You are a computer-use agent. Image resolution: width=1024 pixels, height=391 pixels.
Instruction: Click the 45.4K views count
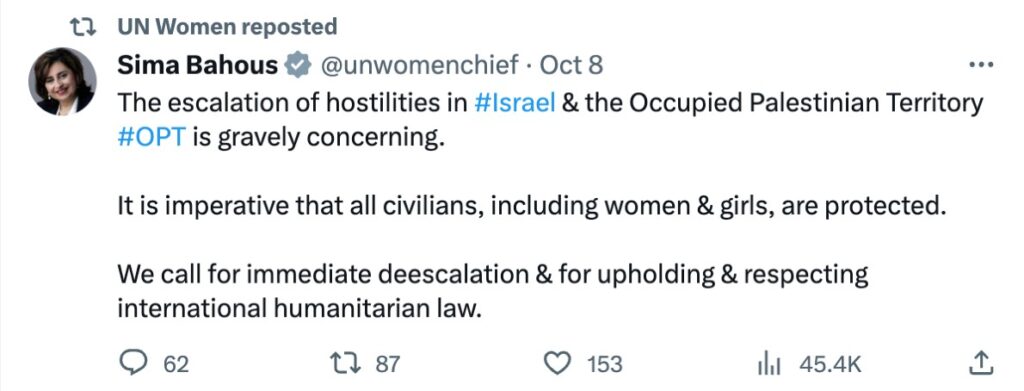click(x=831, y=364)
